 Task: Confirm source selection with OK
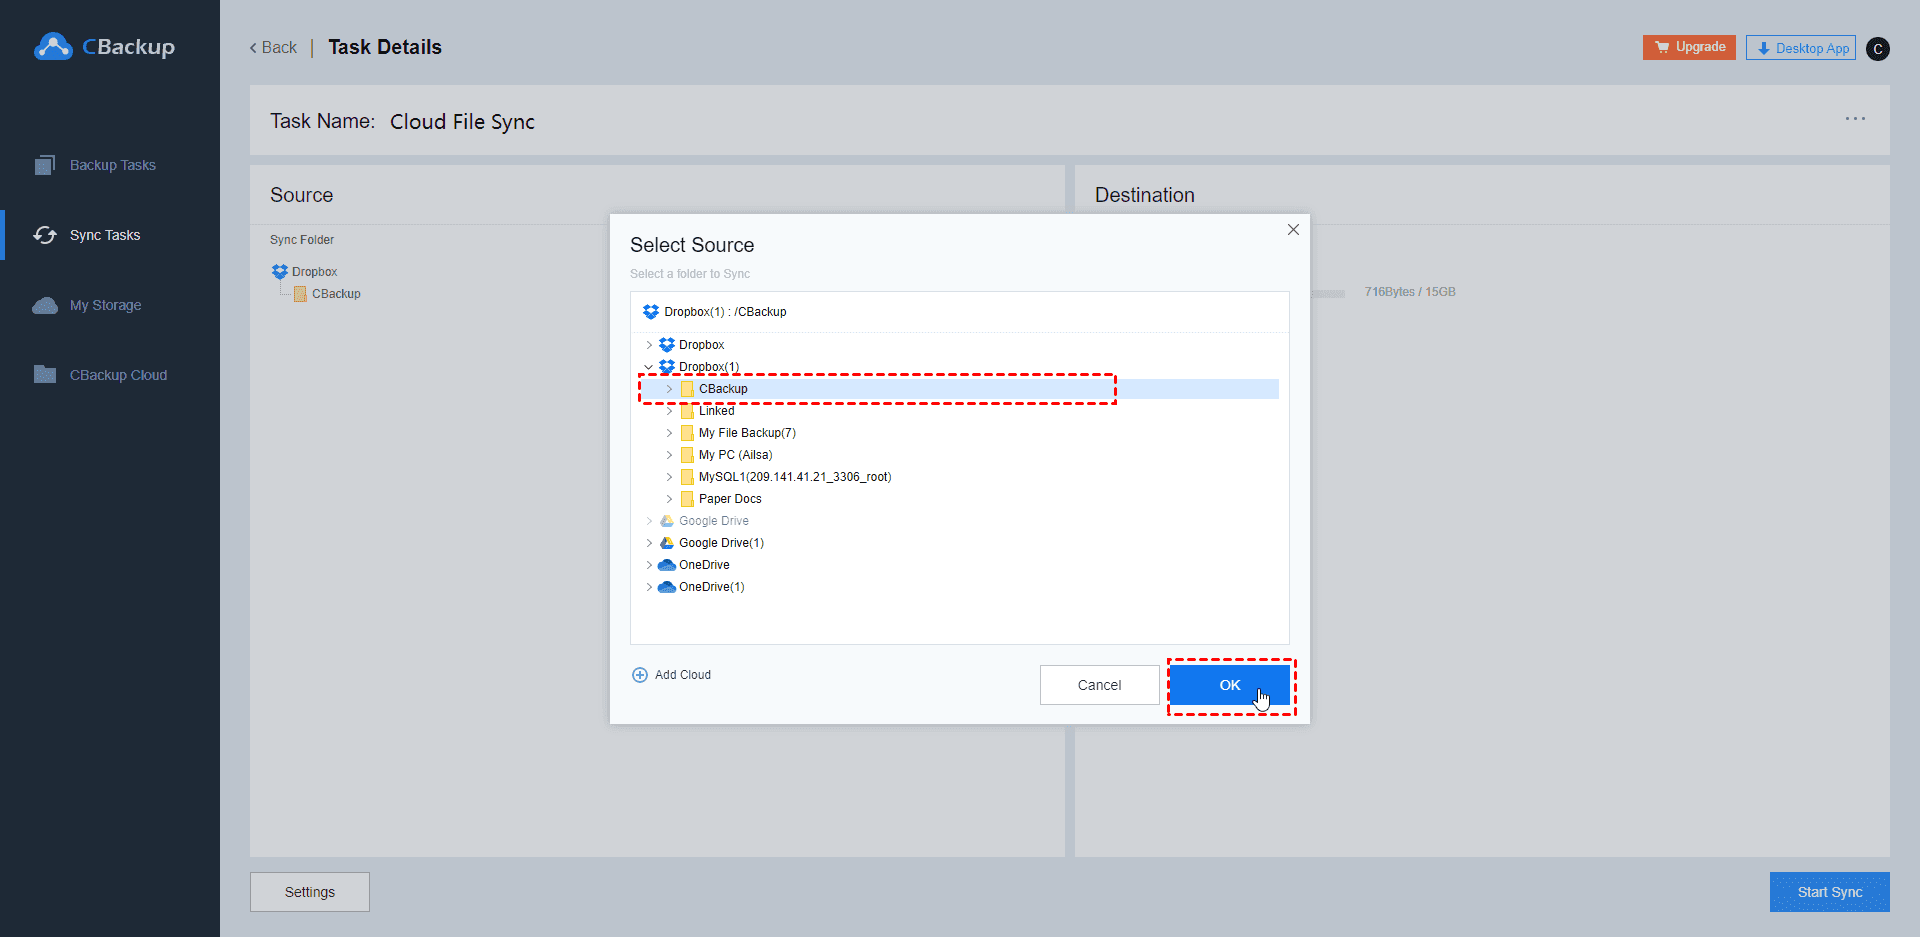pos(1229,685)
